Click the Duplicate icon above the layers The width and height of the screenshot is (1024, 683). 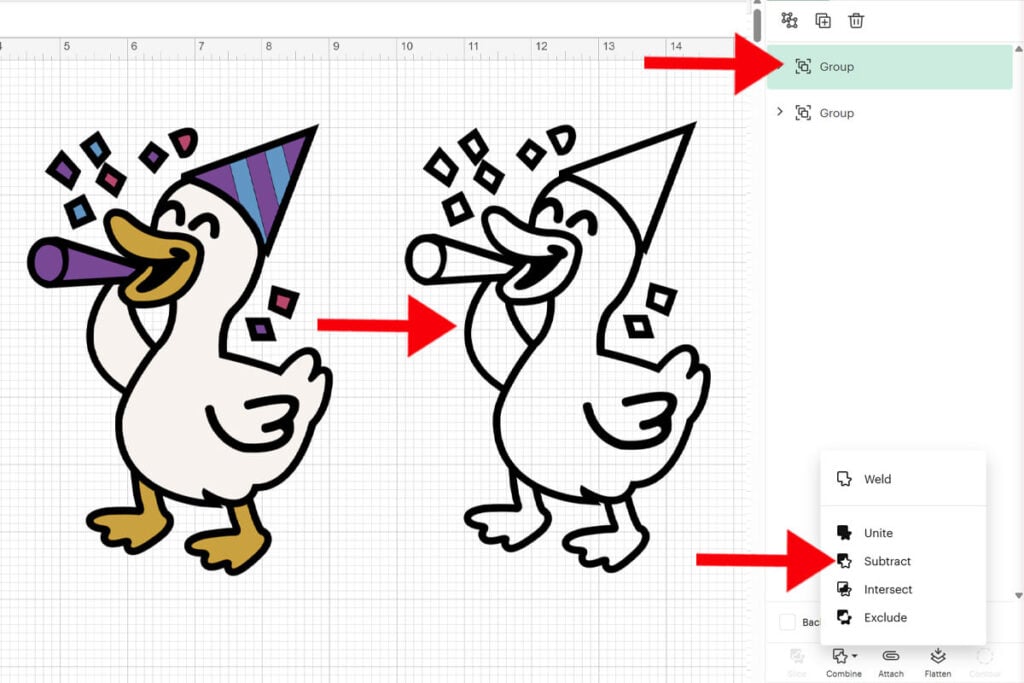(x=823, y=20)
